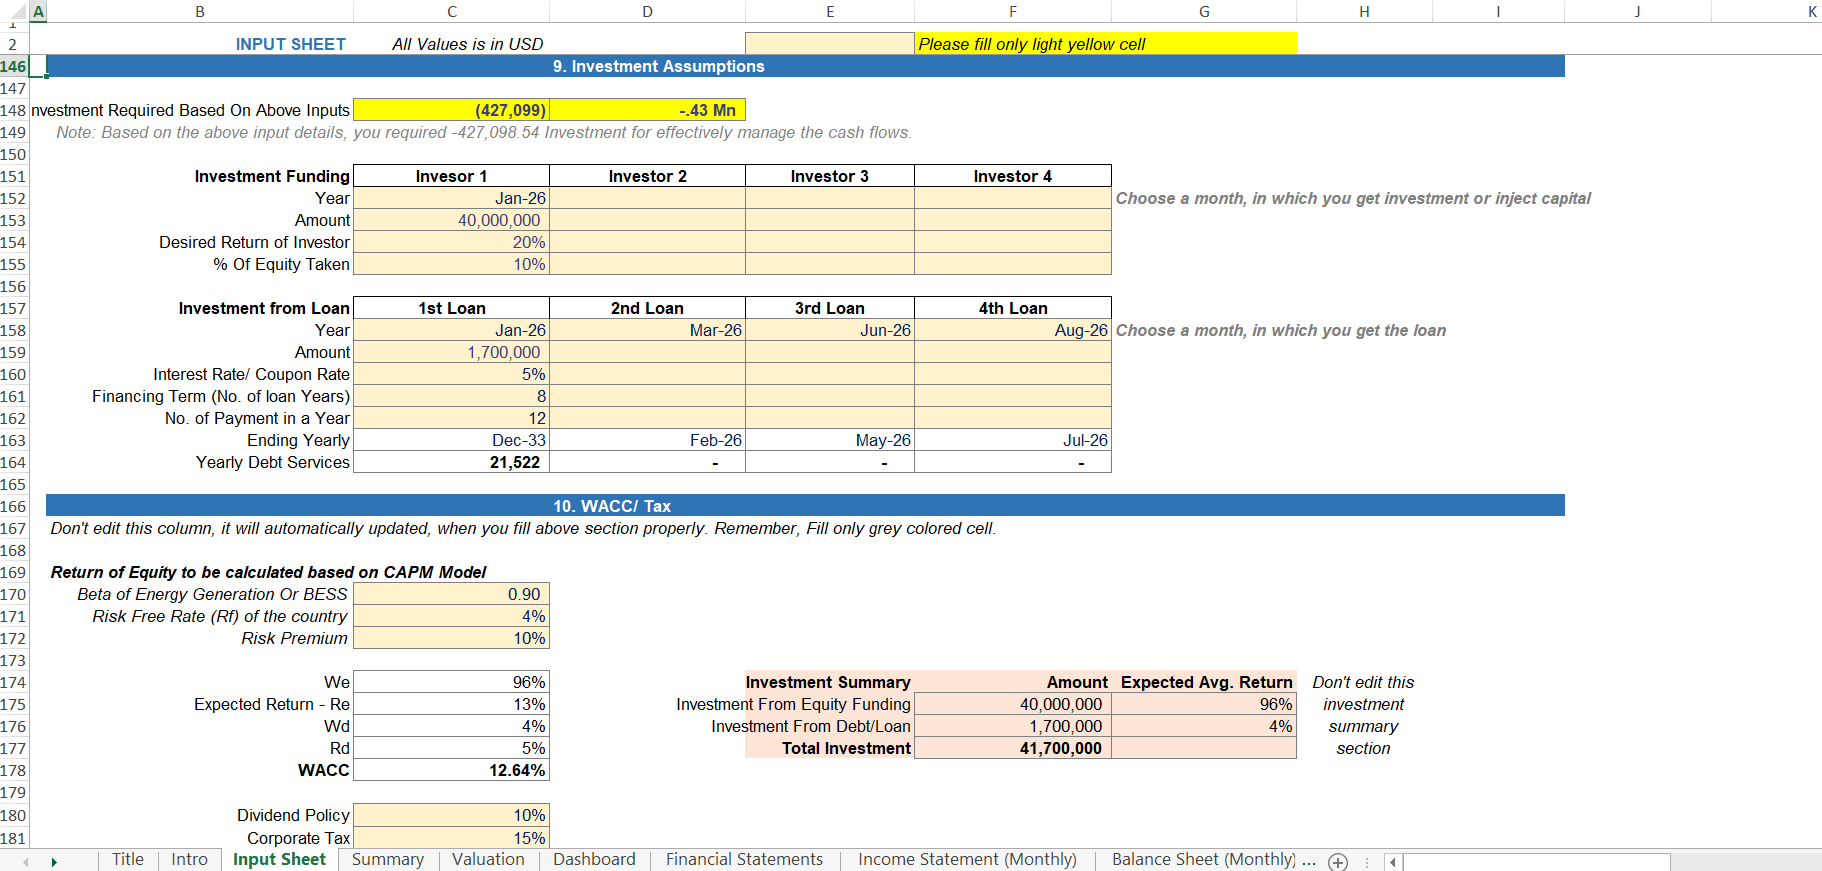Click Ending Yearly Dec-33 cell
Image resolution: width=1822 pixels, height=871 pixels.
pyautogui.click(x=451, y=440)
